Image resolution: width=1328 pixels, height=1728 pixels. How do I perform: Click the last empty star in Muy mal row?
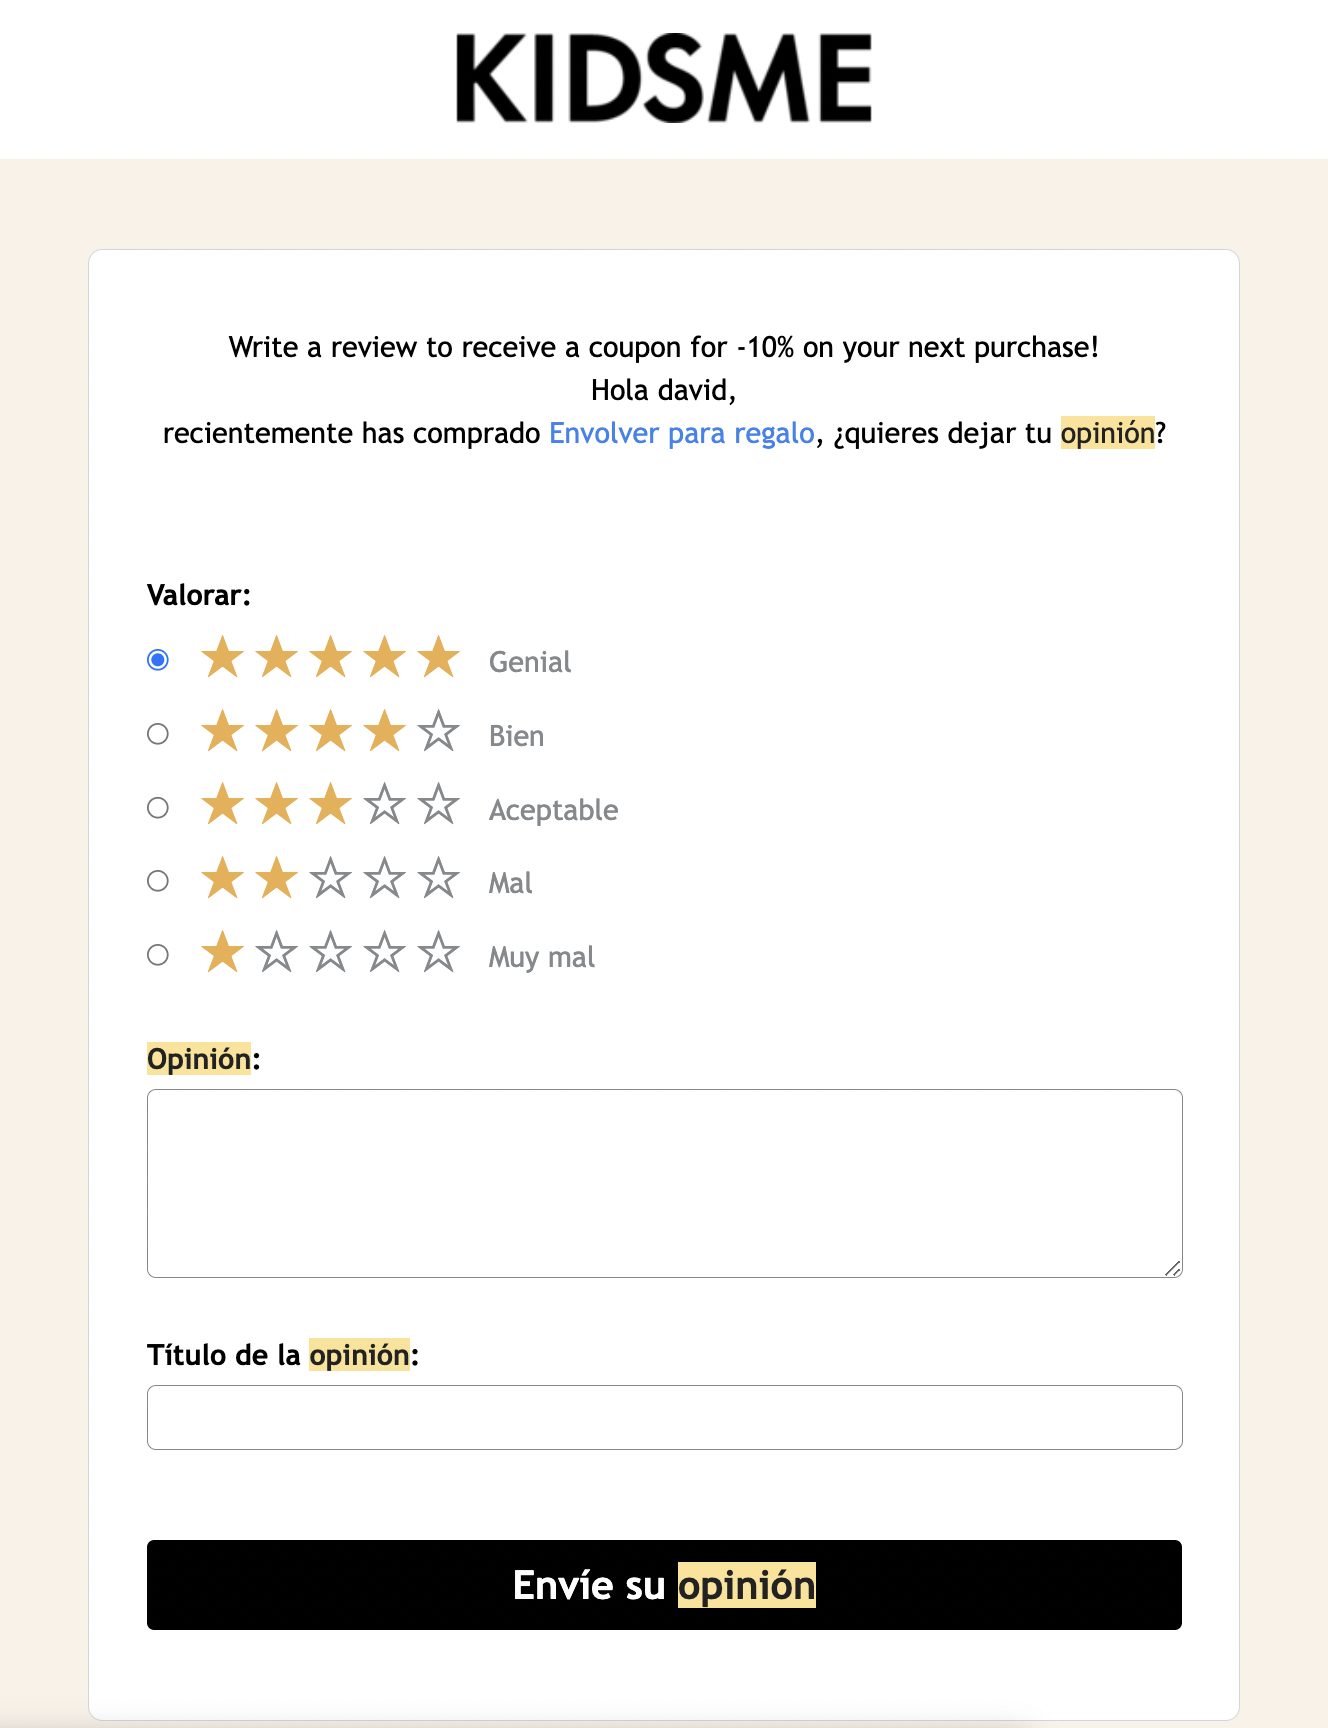[438, 953]
